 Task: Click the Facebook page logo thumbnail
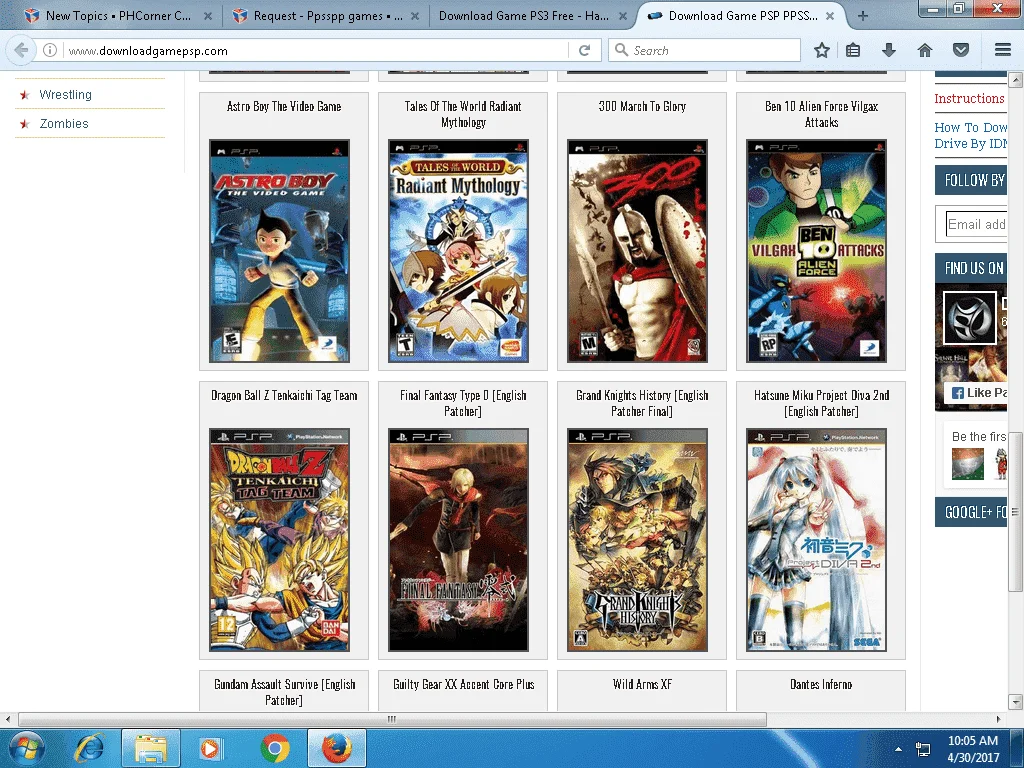(970, 319)
